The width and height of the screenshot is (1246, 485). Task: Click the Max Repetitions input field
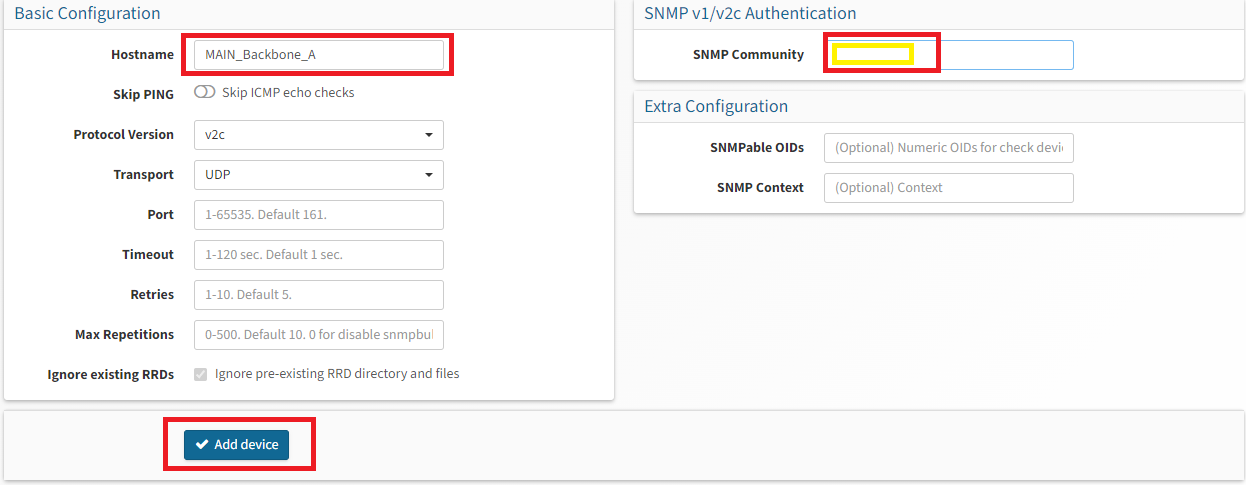point(318,334)
